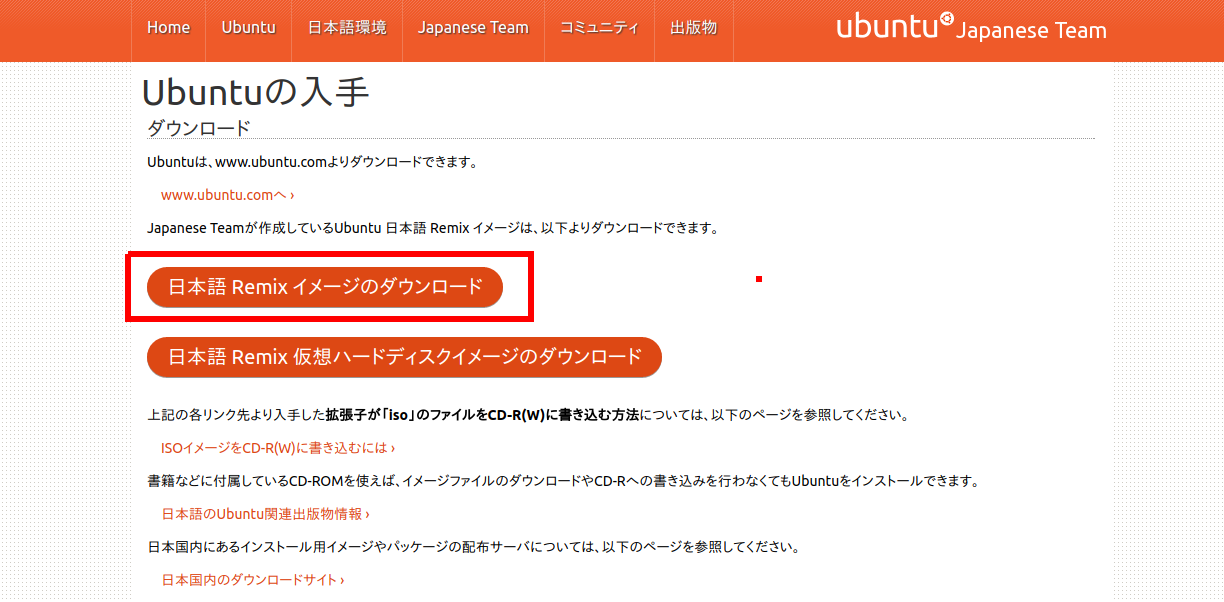The image size is (1224, 602).
Task: Click the ダウンロード section heading
Action: (199, 128)
